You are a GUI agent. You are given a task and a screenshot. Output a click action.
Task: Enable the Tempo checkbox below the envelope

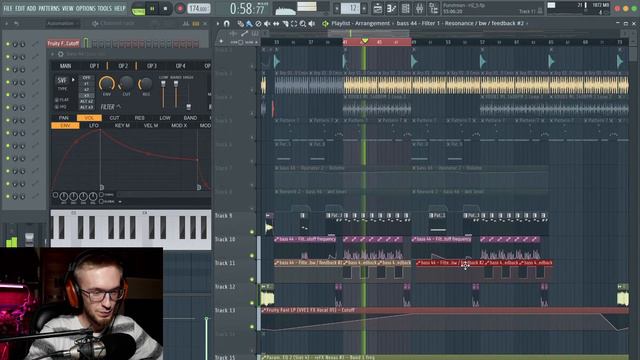[x=101, y=195]
